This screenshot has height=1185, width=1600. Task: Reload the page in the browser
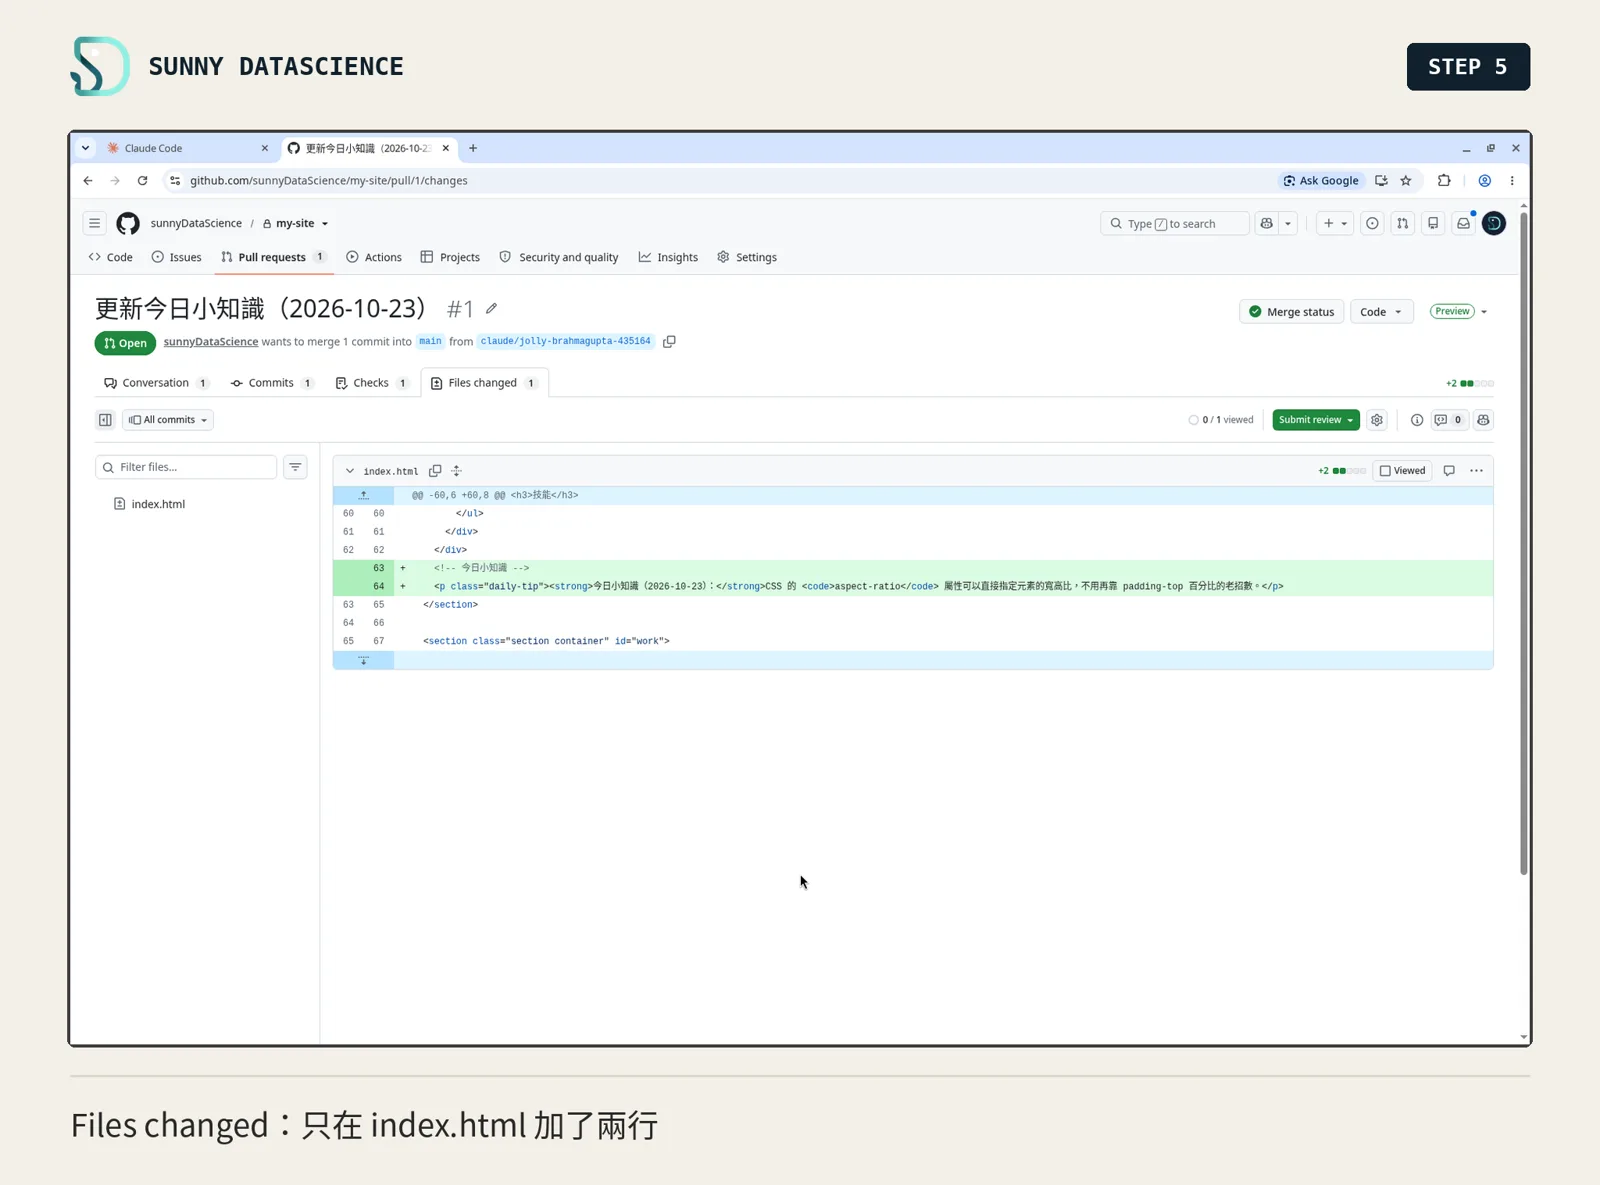click(142, 181)
